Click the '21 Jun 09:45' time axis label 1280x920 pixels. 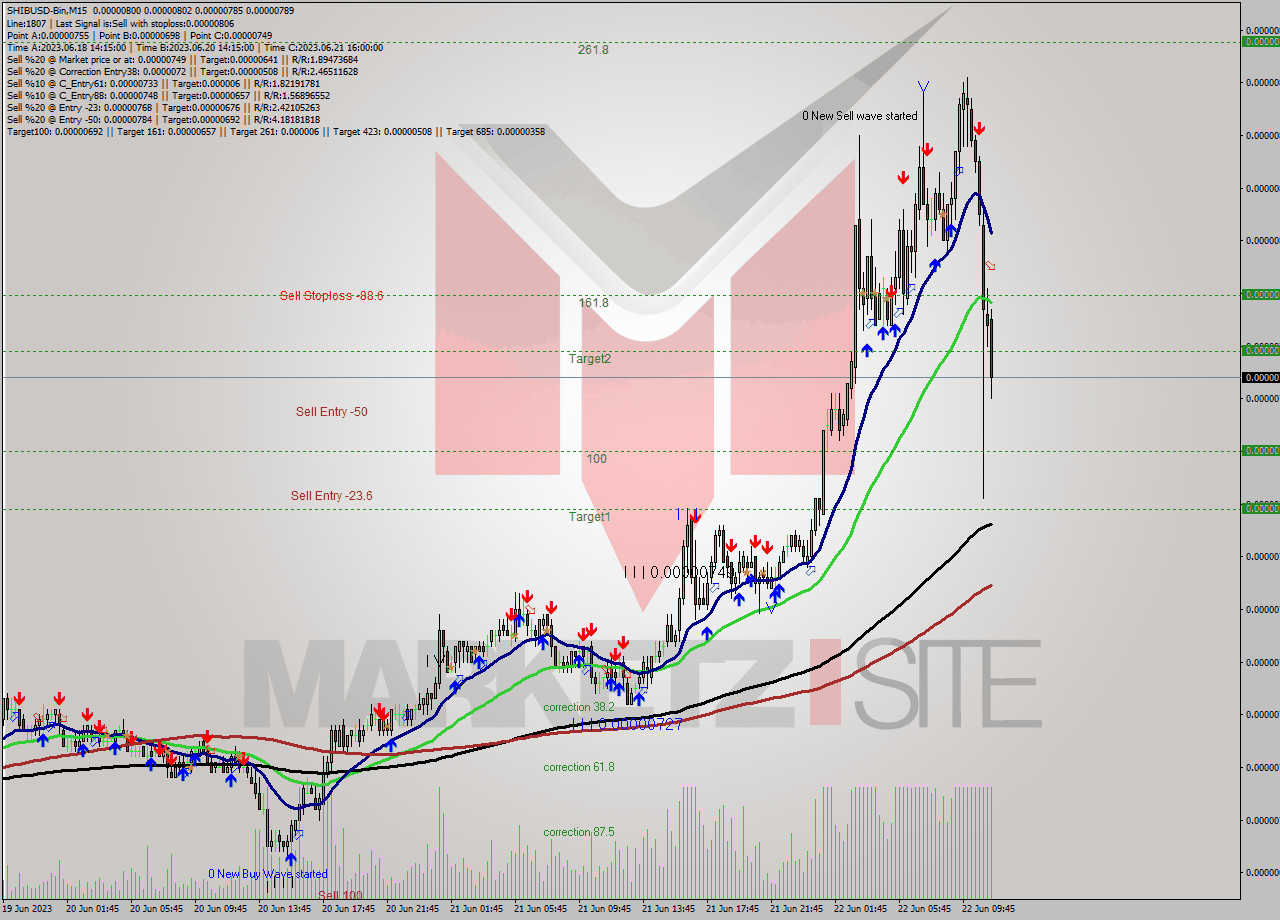coord(605,909)
